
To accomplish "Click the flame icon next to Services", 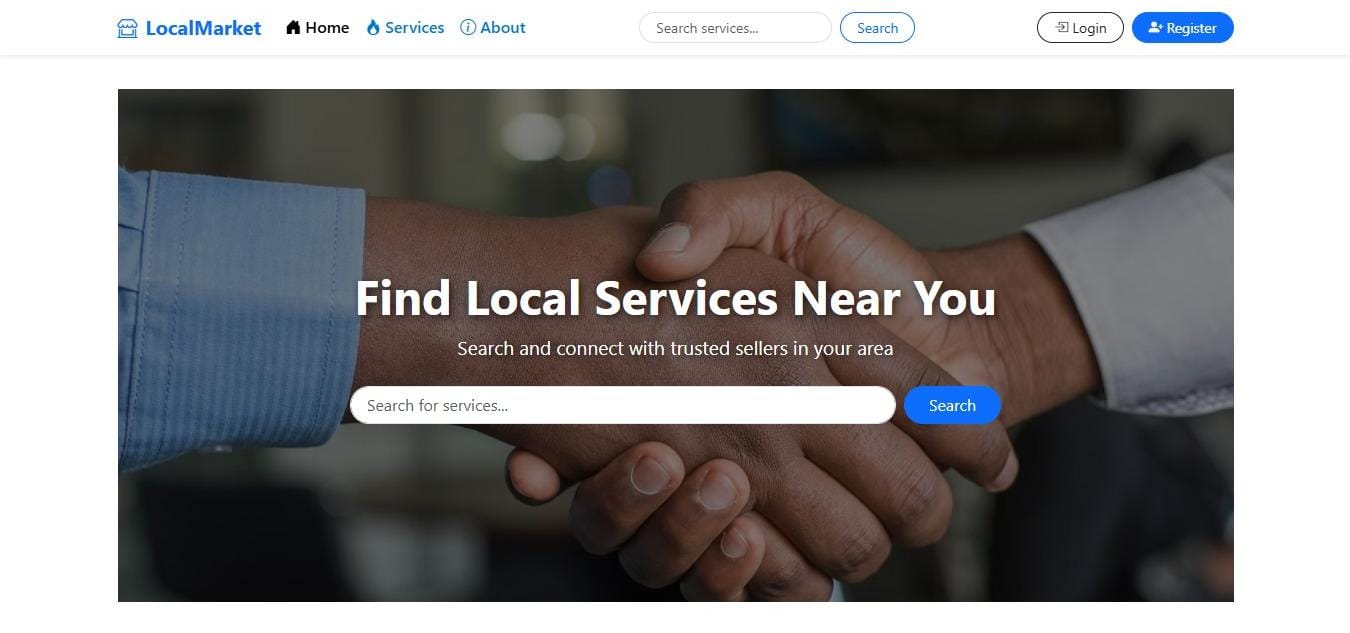I will [x=373, y=28].
